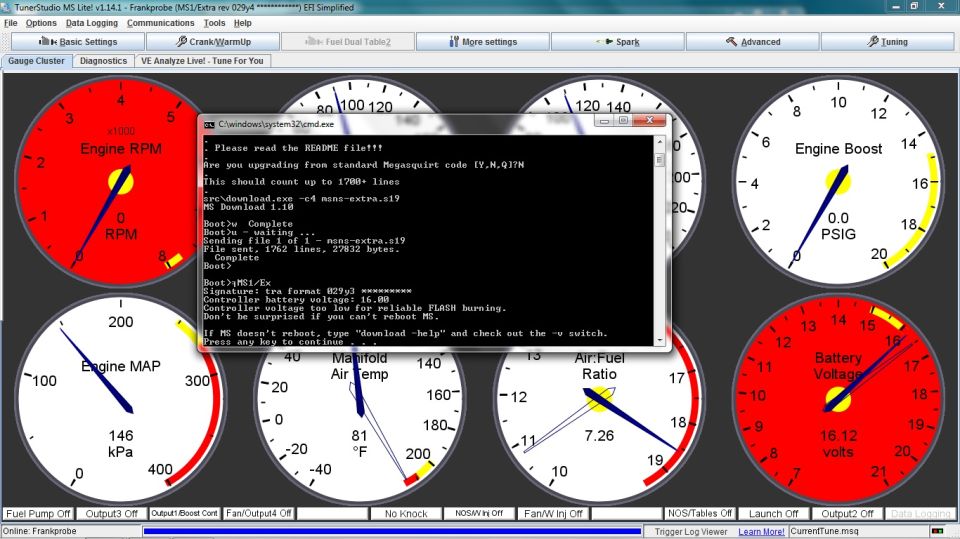This screenshot has height=539, width=960.
Task: Open the Trigger Log Viewer
Action: [691, 532]
